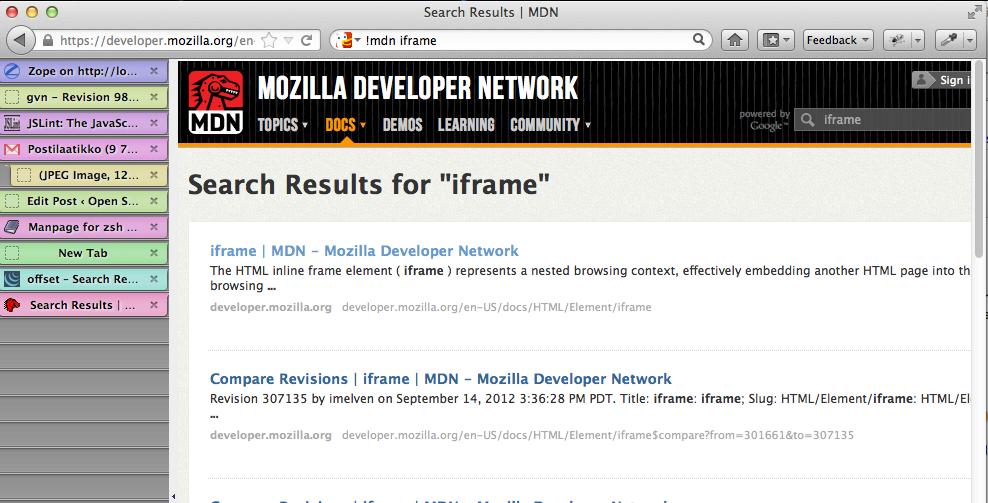Open the DEMOS navigation item

coord(403,125)
